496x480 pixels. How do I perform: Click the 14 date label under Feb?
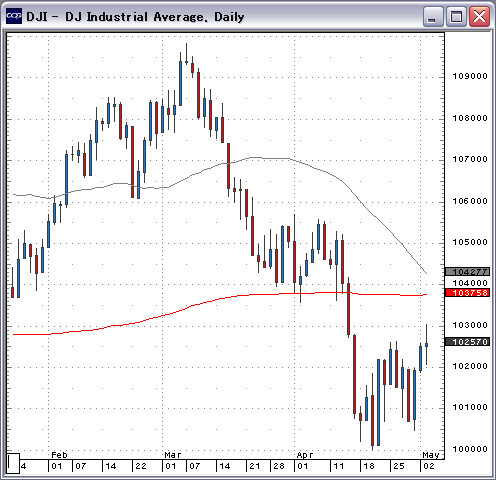coord(111,466)
